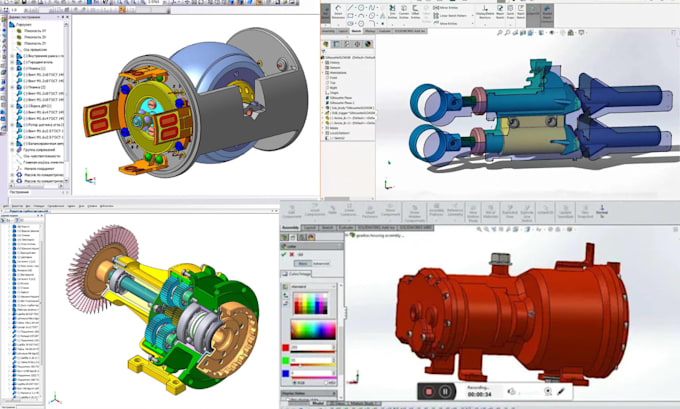Screen dimensions: 680x409
Task: Click the Convert Entities tool
Action: point(404,12)
